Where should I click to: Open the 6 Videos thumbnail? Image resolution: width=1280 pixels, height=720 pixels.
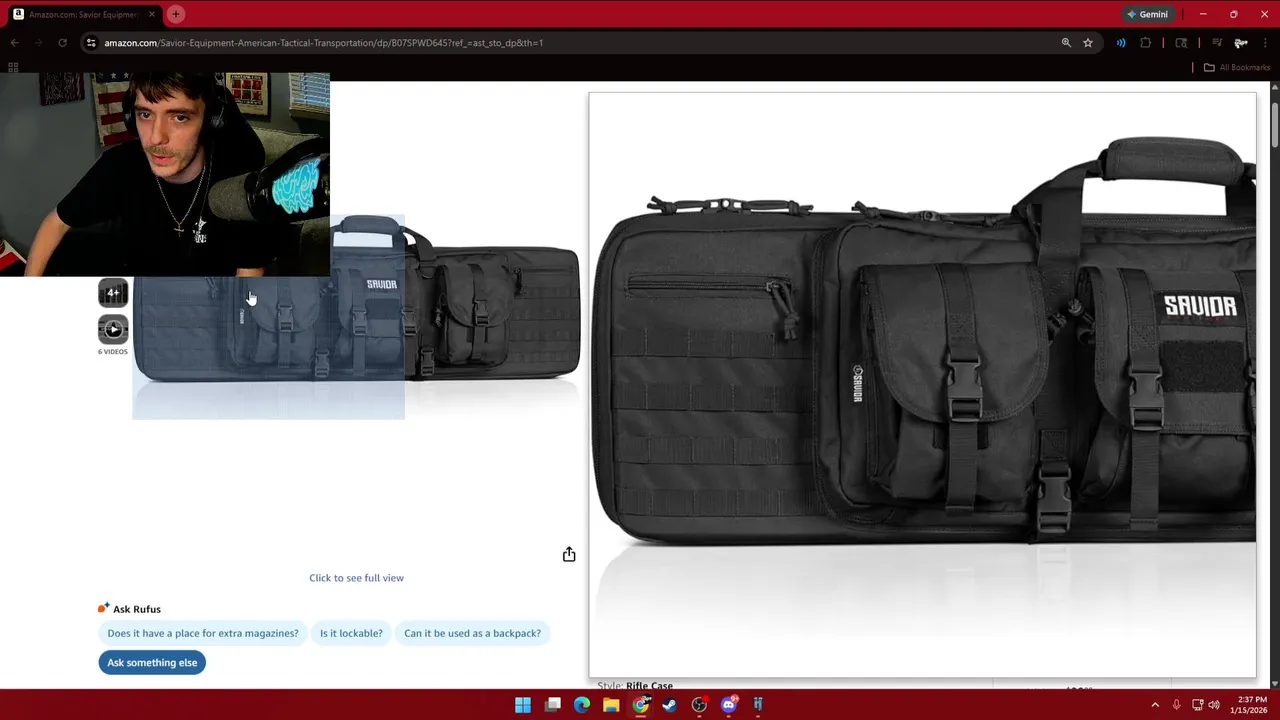click(113, 330)
